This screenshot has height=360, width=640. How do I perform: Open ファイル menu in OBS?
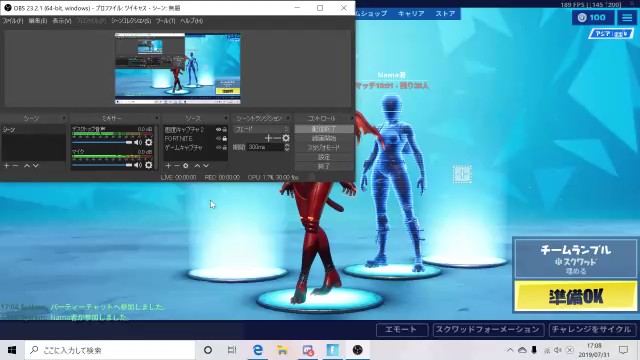point(13,21)
